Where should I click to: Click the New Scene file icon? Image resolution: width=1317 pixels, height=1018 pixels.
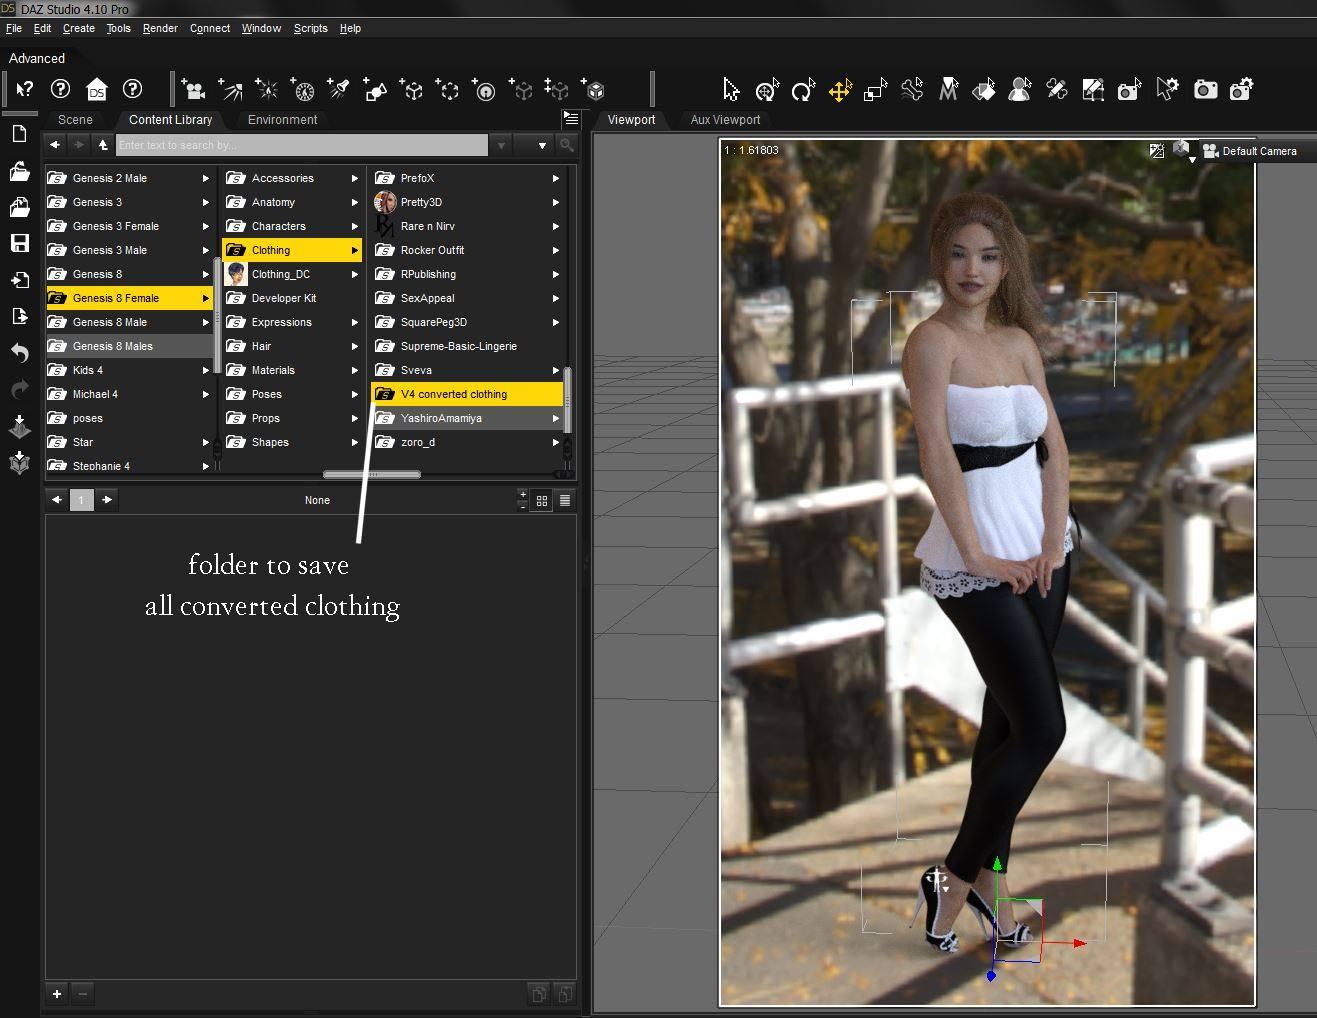pos(19,134)
